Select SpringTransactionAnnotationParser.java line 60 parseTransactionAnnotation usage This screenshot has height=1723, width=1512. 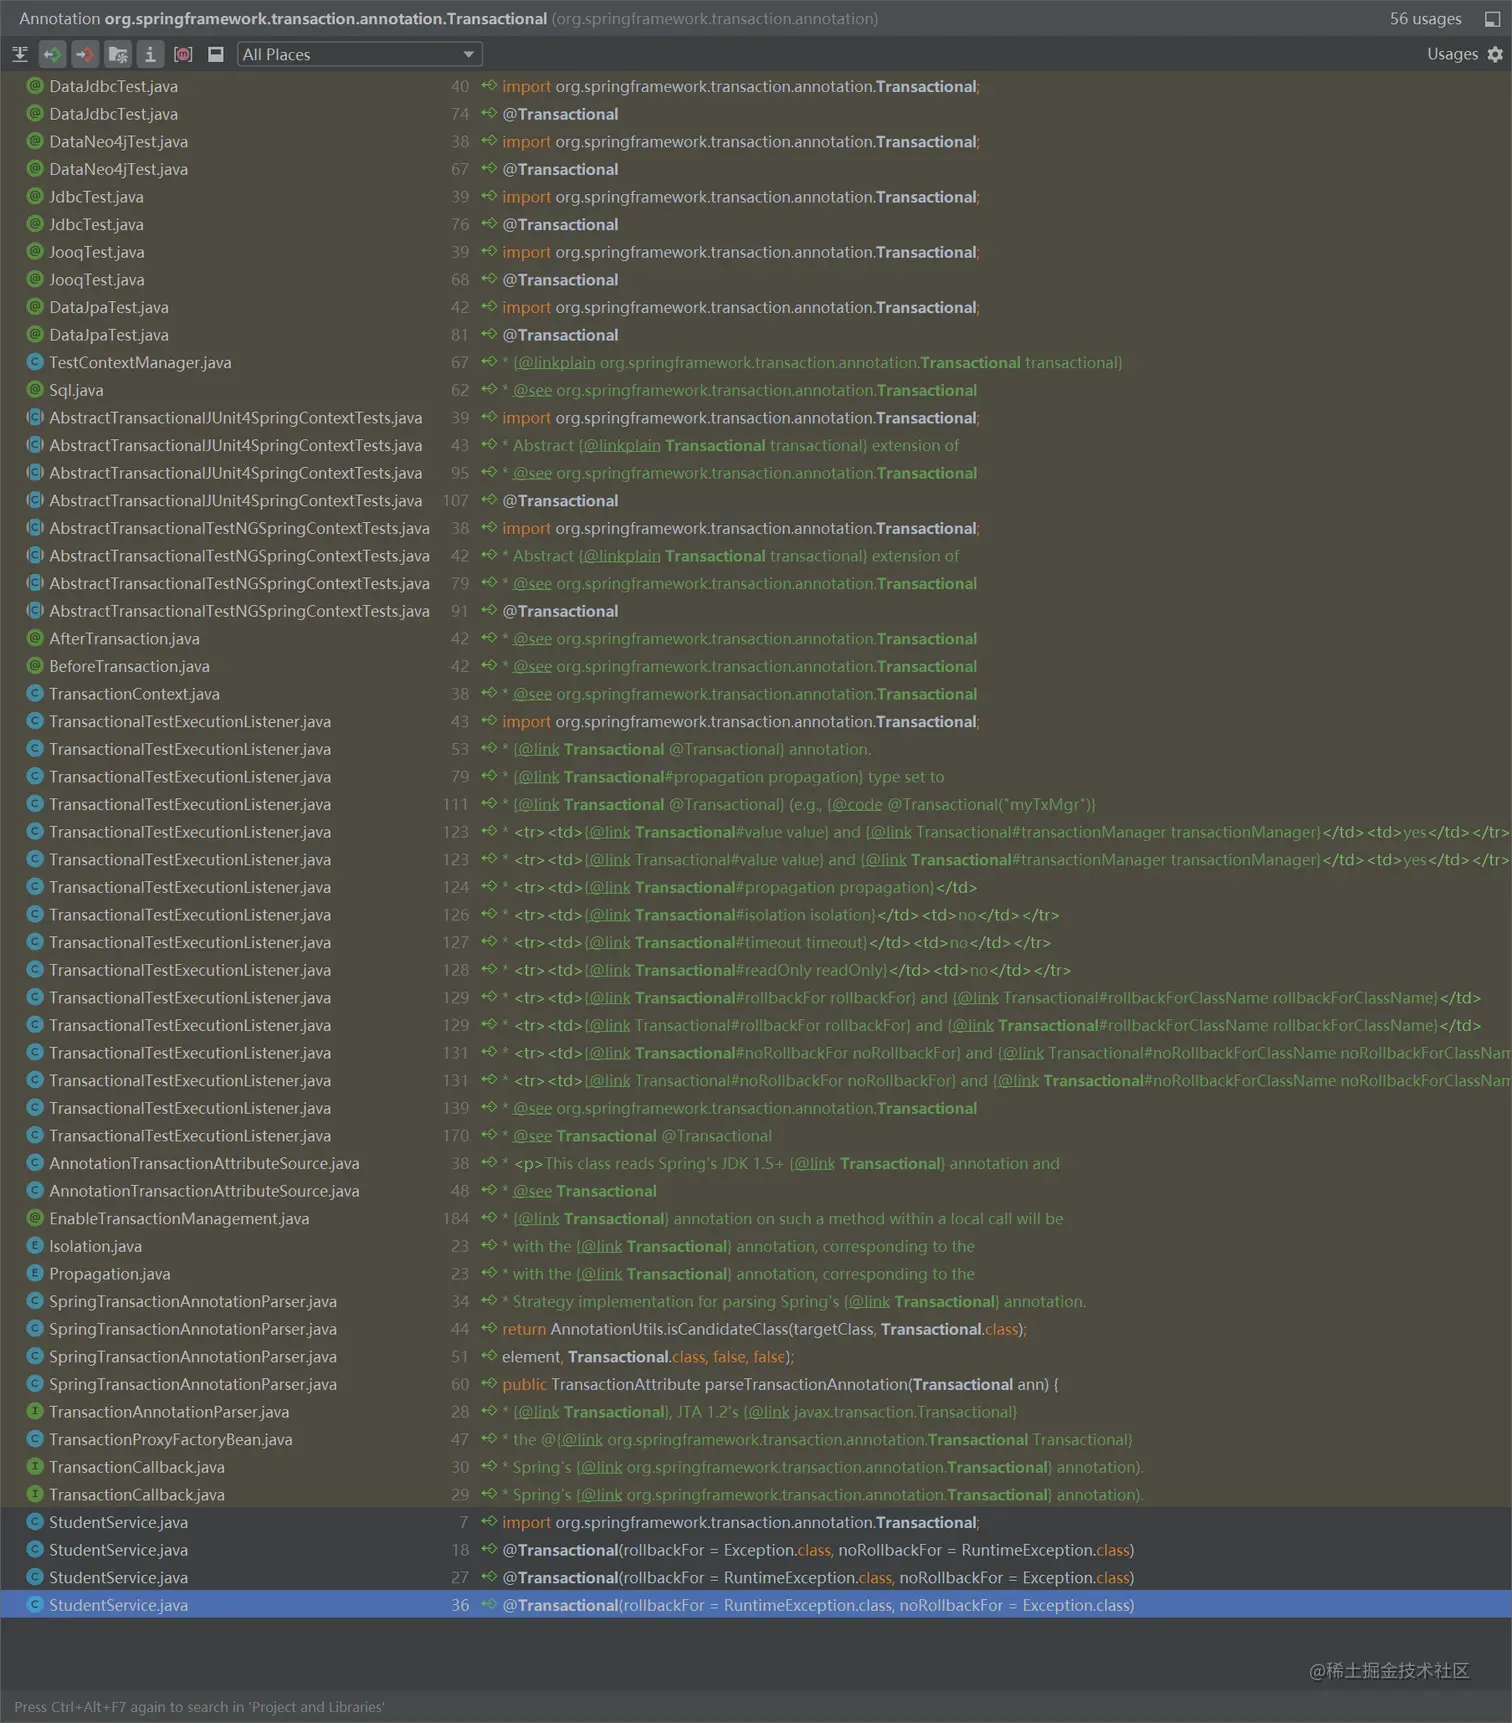pos(756,1384)
